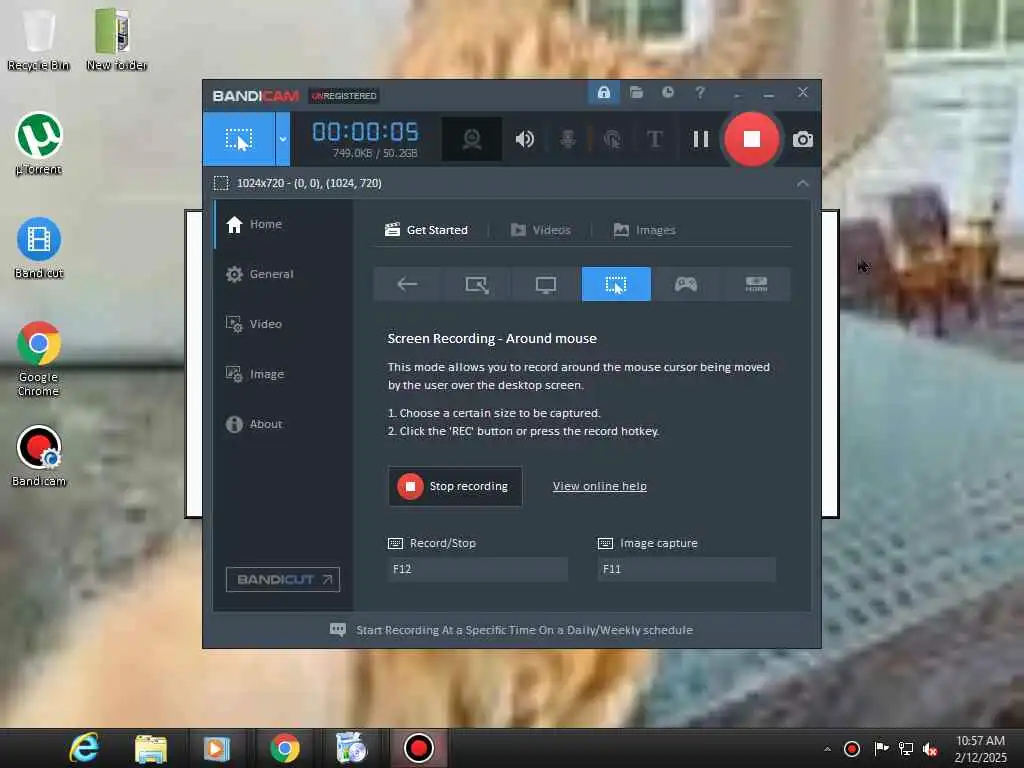Viewport: 1024px width, 768px height.
Task: Toggle the mouse click effect icon
Action: click(612, 139)
